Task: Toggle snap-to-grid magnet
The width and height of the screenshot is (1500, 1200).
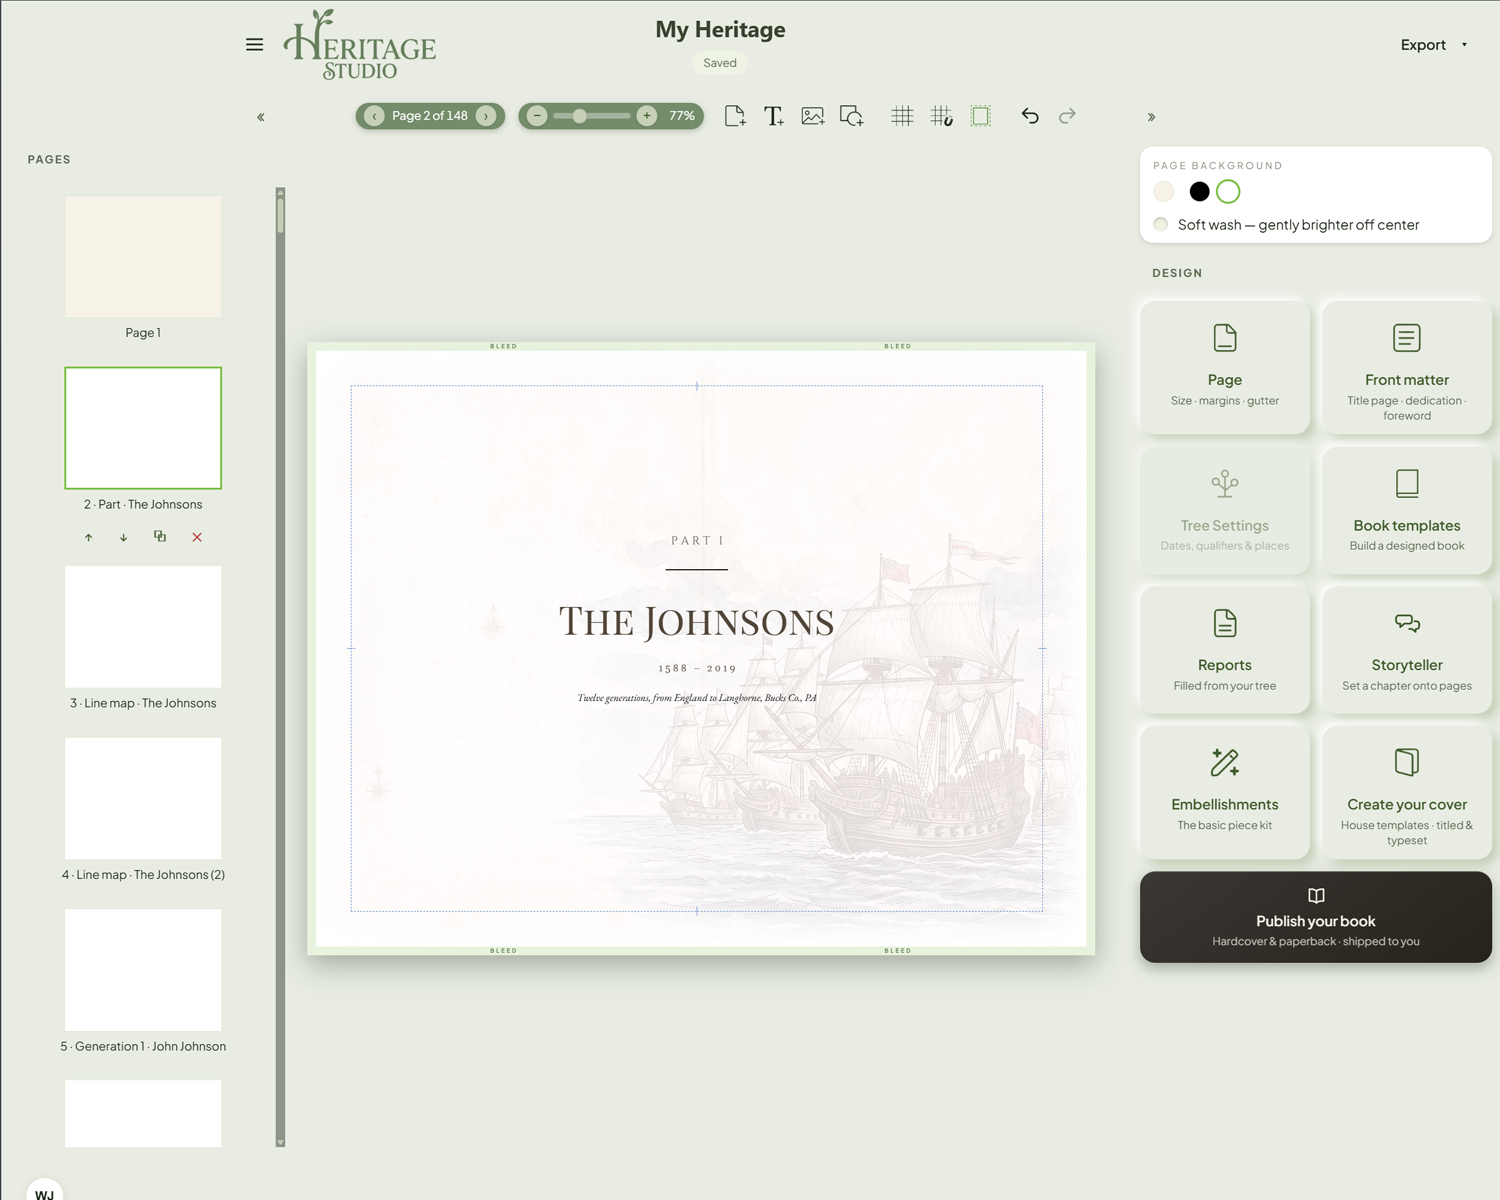Action: (x=941, y=116)
